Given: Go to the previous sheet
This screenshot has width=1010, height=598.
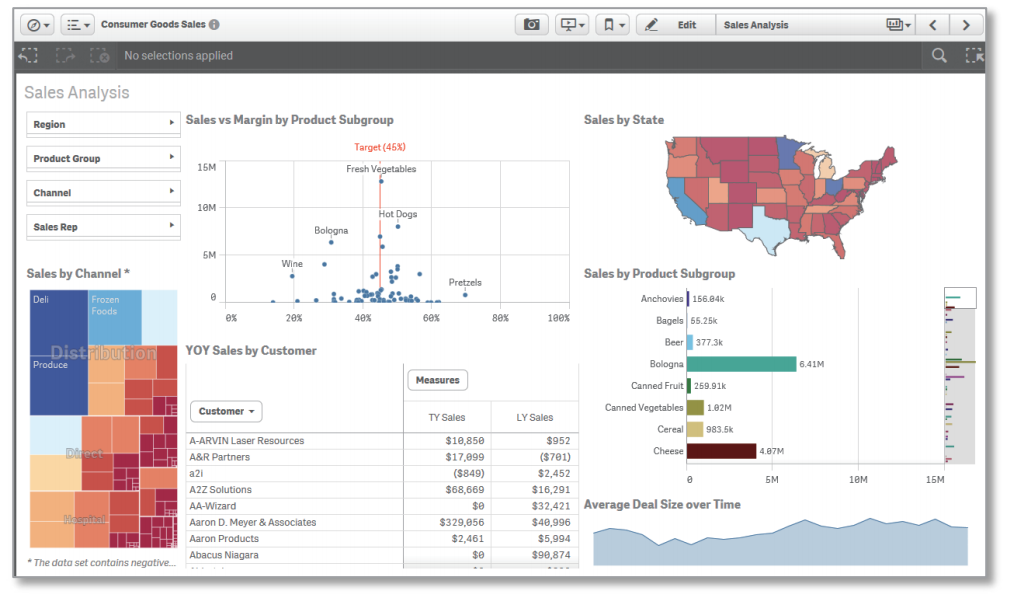Looking at the screenshot, I should [x=932, y=25].
